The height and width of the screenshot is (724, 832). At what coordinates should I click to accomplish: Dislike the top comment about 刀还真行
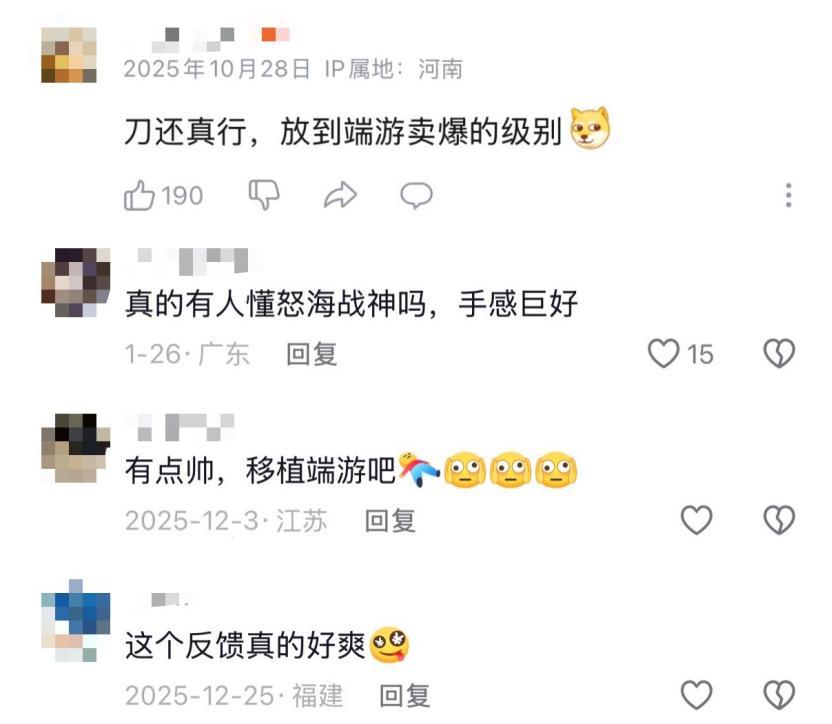point(264,194)
